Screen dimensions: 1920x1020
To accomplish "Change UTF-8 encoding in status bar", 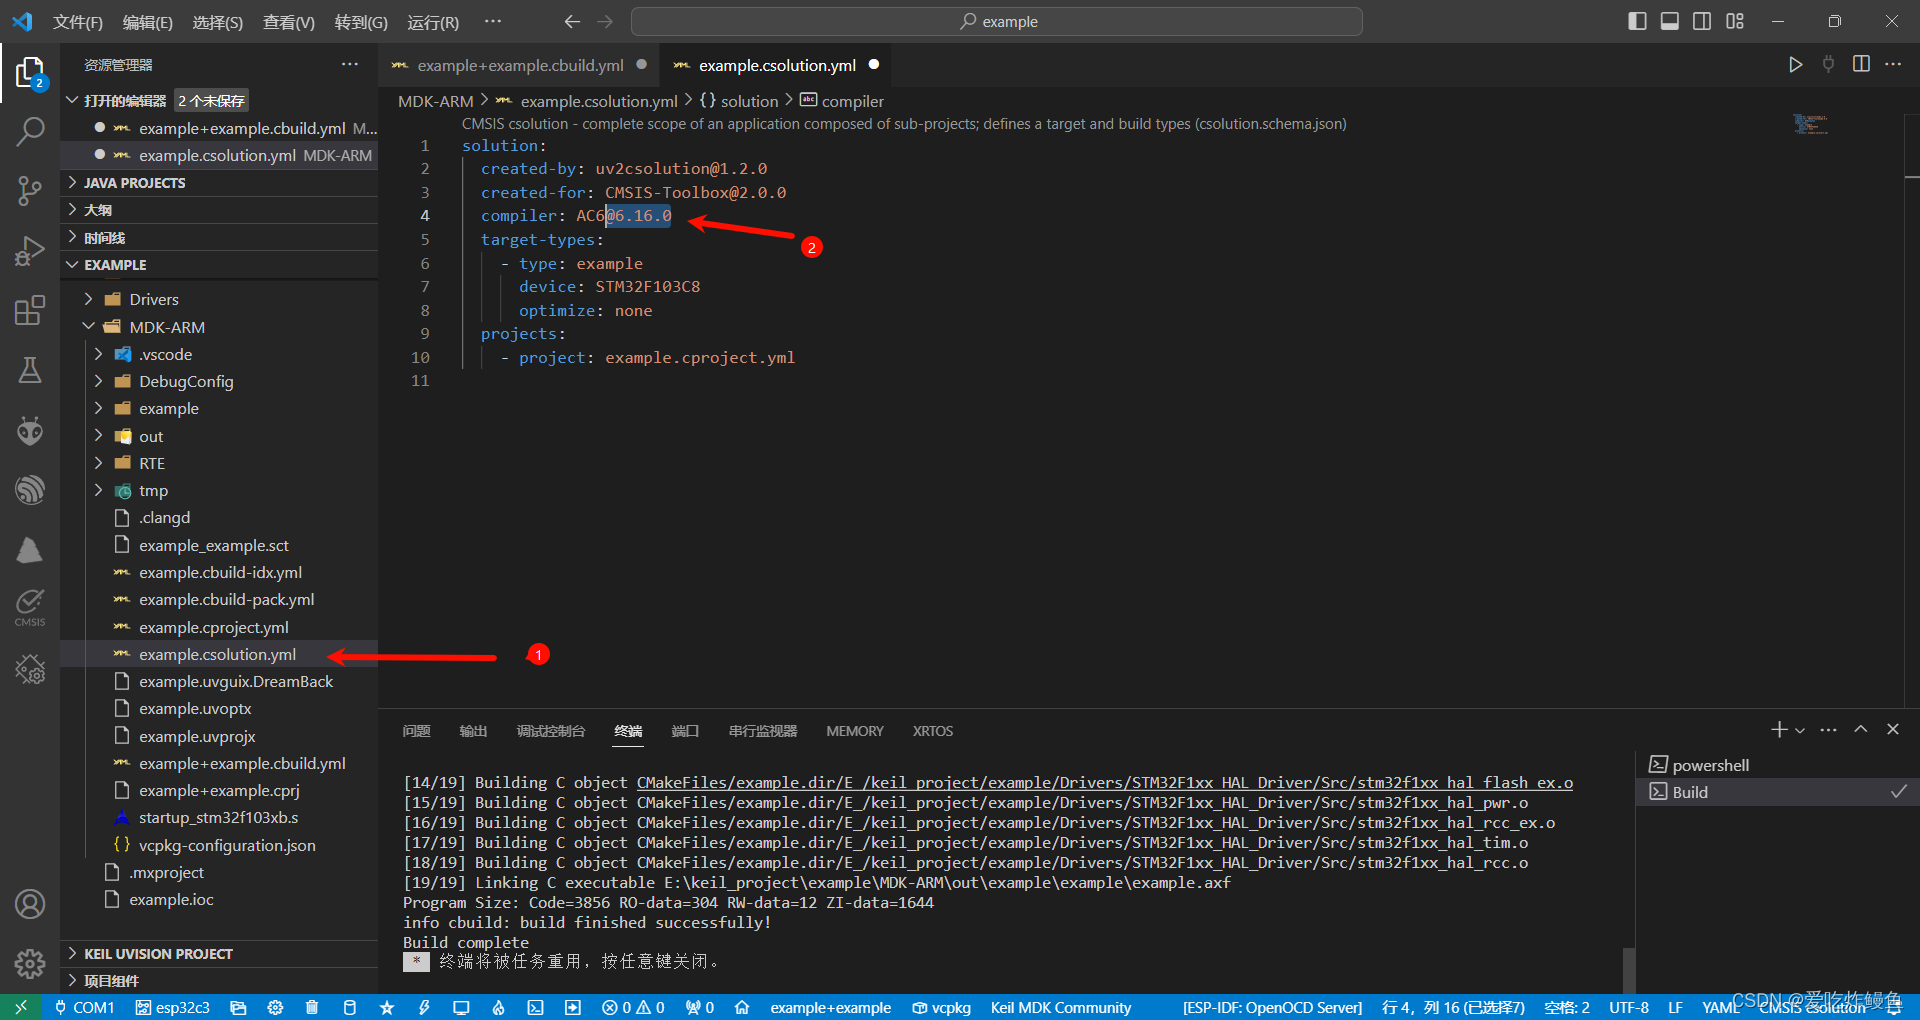I will 1629,1007.
